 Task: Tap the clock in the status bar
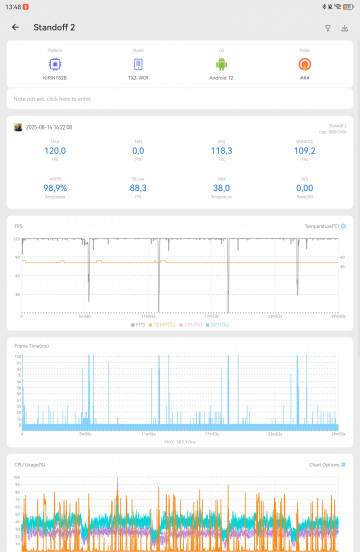click(x=13, y=7)
